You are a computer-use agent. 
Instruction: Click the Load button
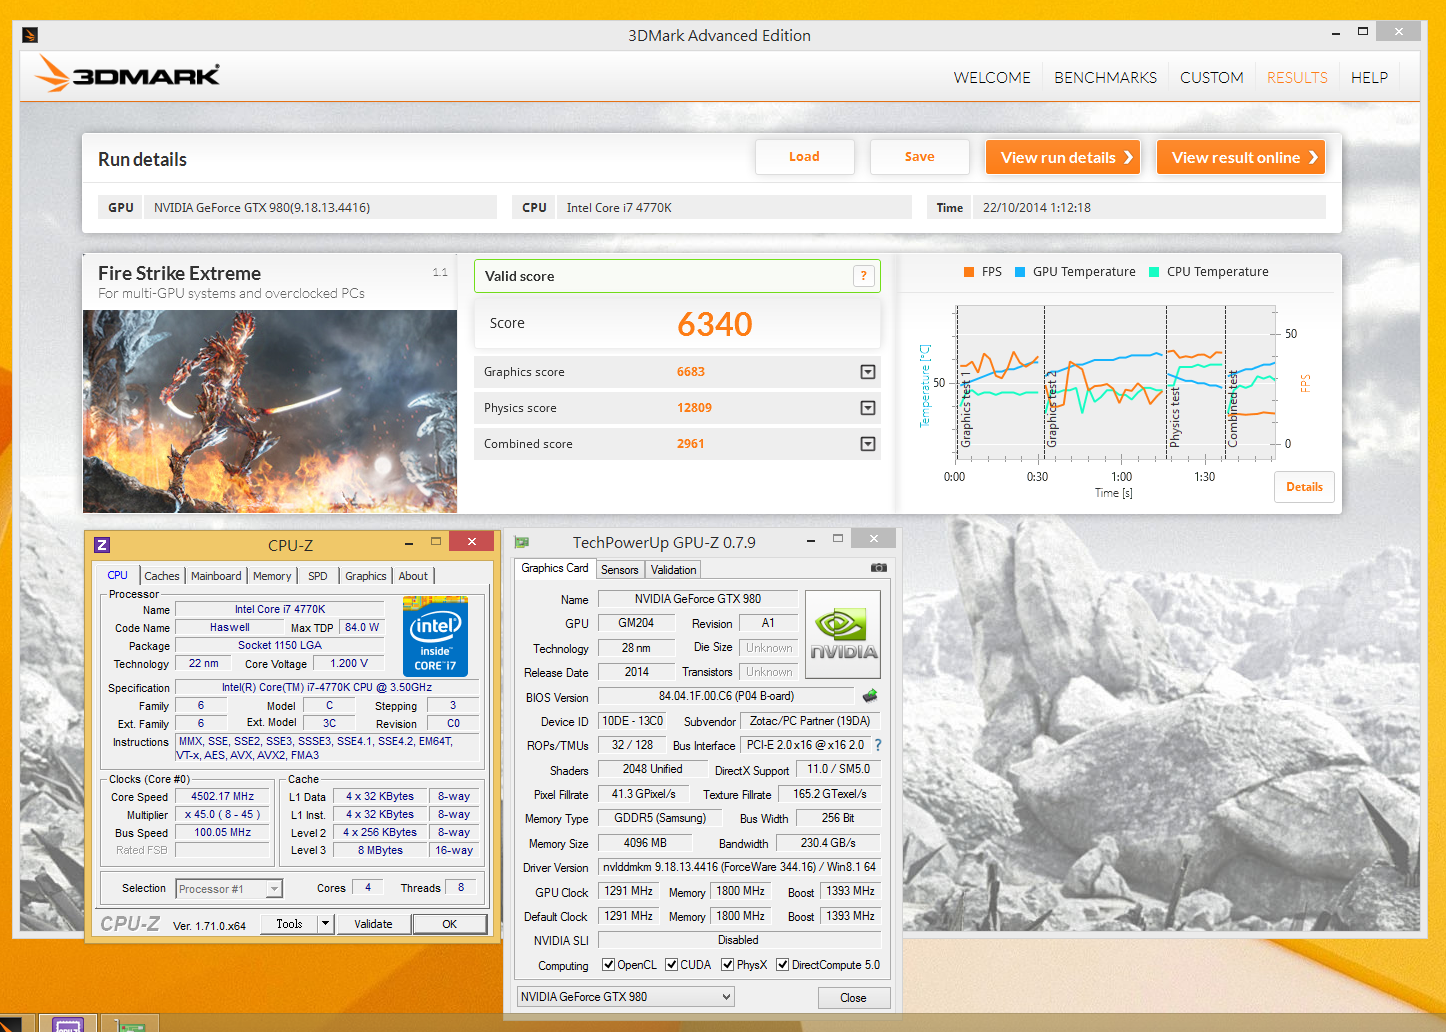[x=804, y=157]
